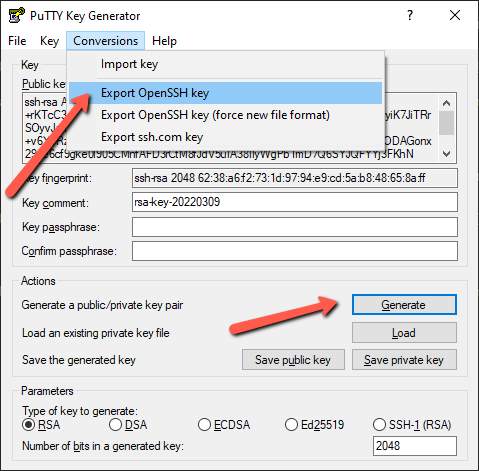479x471 pixels.
Task: Focus the Confirm passphrase field
Action: click(295, 251)
